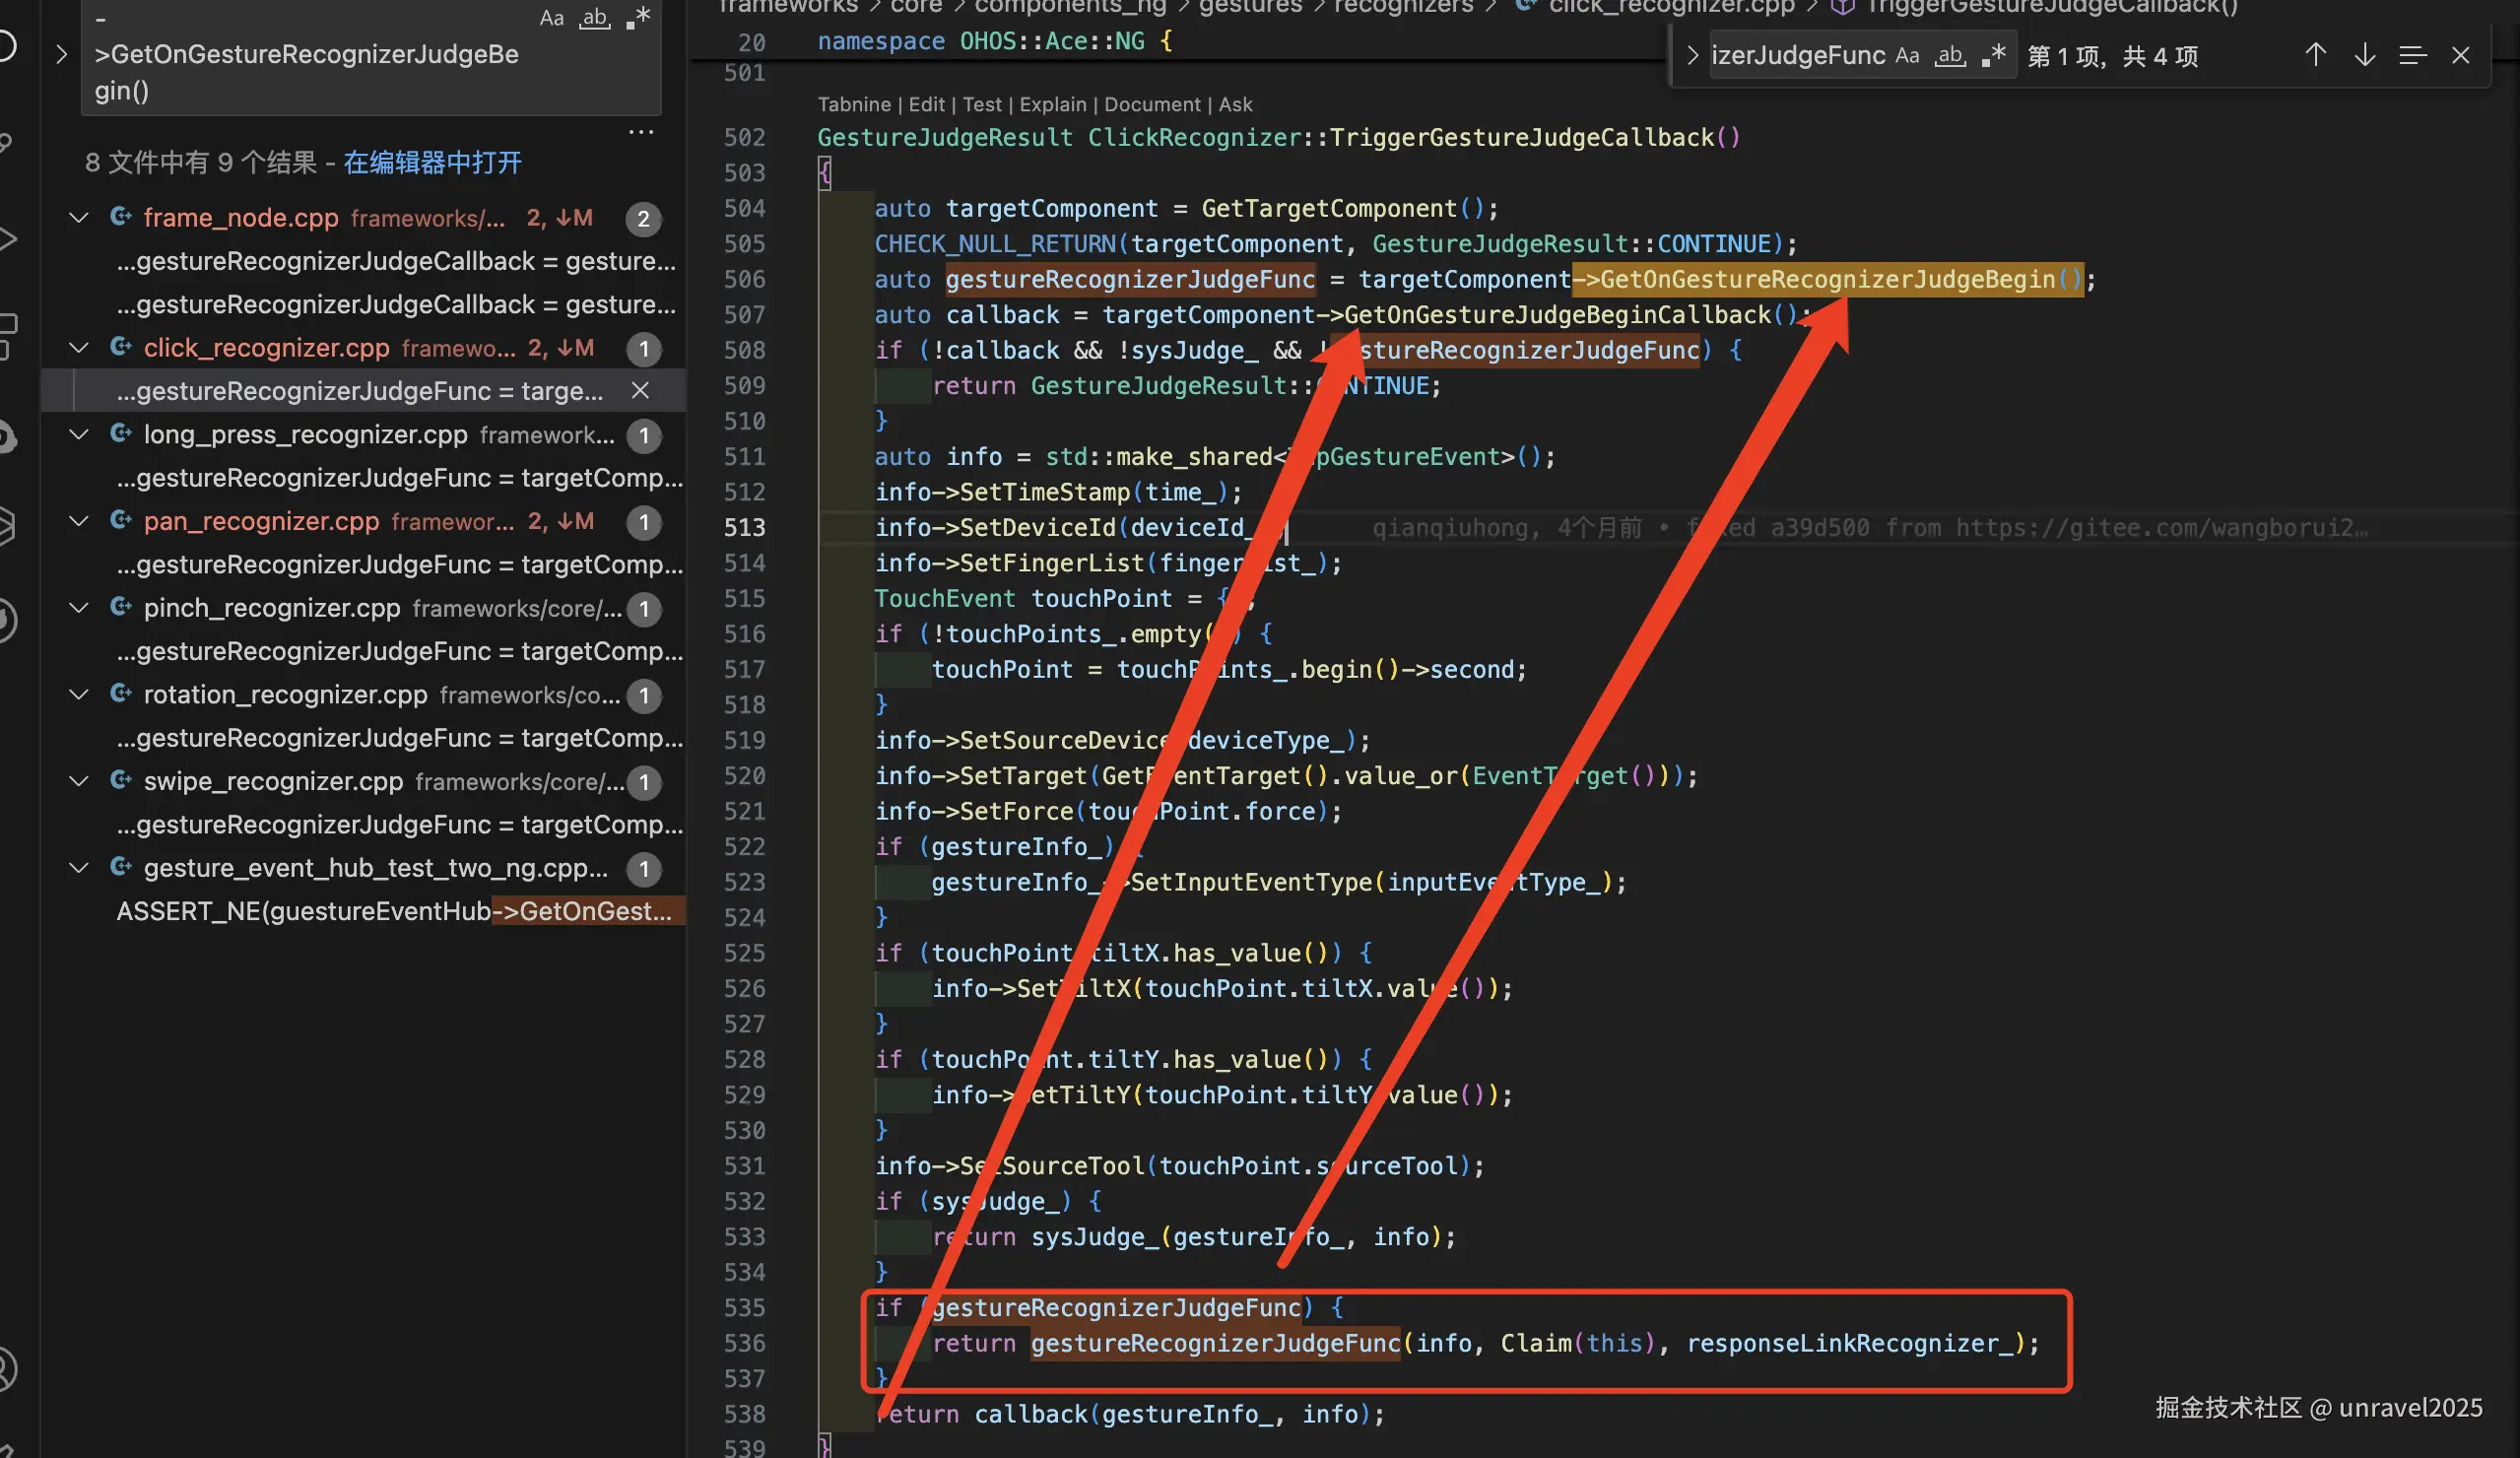Viewport: 2520px width, 1458px height.
Task: Open long_press_recognizer.cpp result file
Action: pyautogui.click(x=305, y=435)
